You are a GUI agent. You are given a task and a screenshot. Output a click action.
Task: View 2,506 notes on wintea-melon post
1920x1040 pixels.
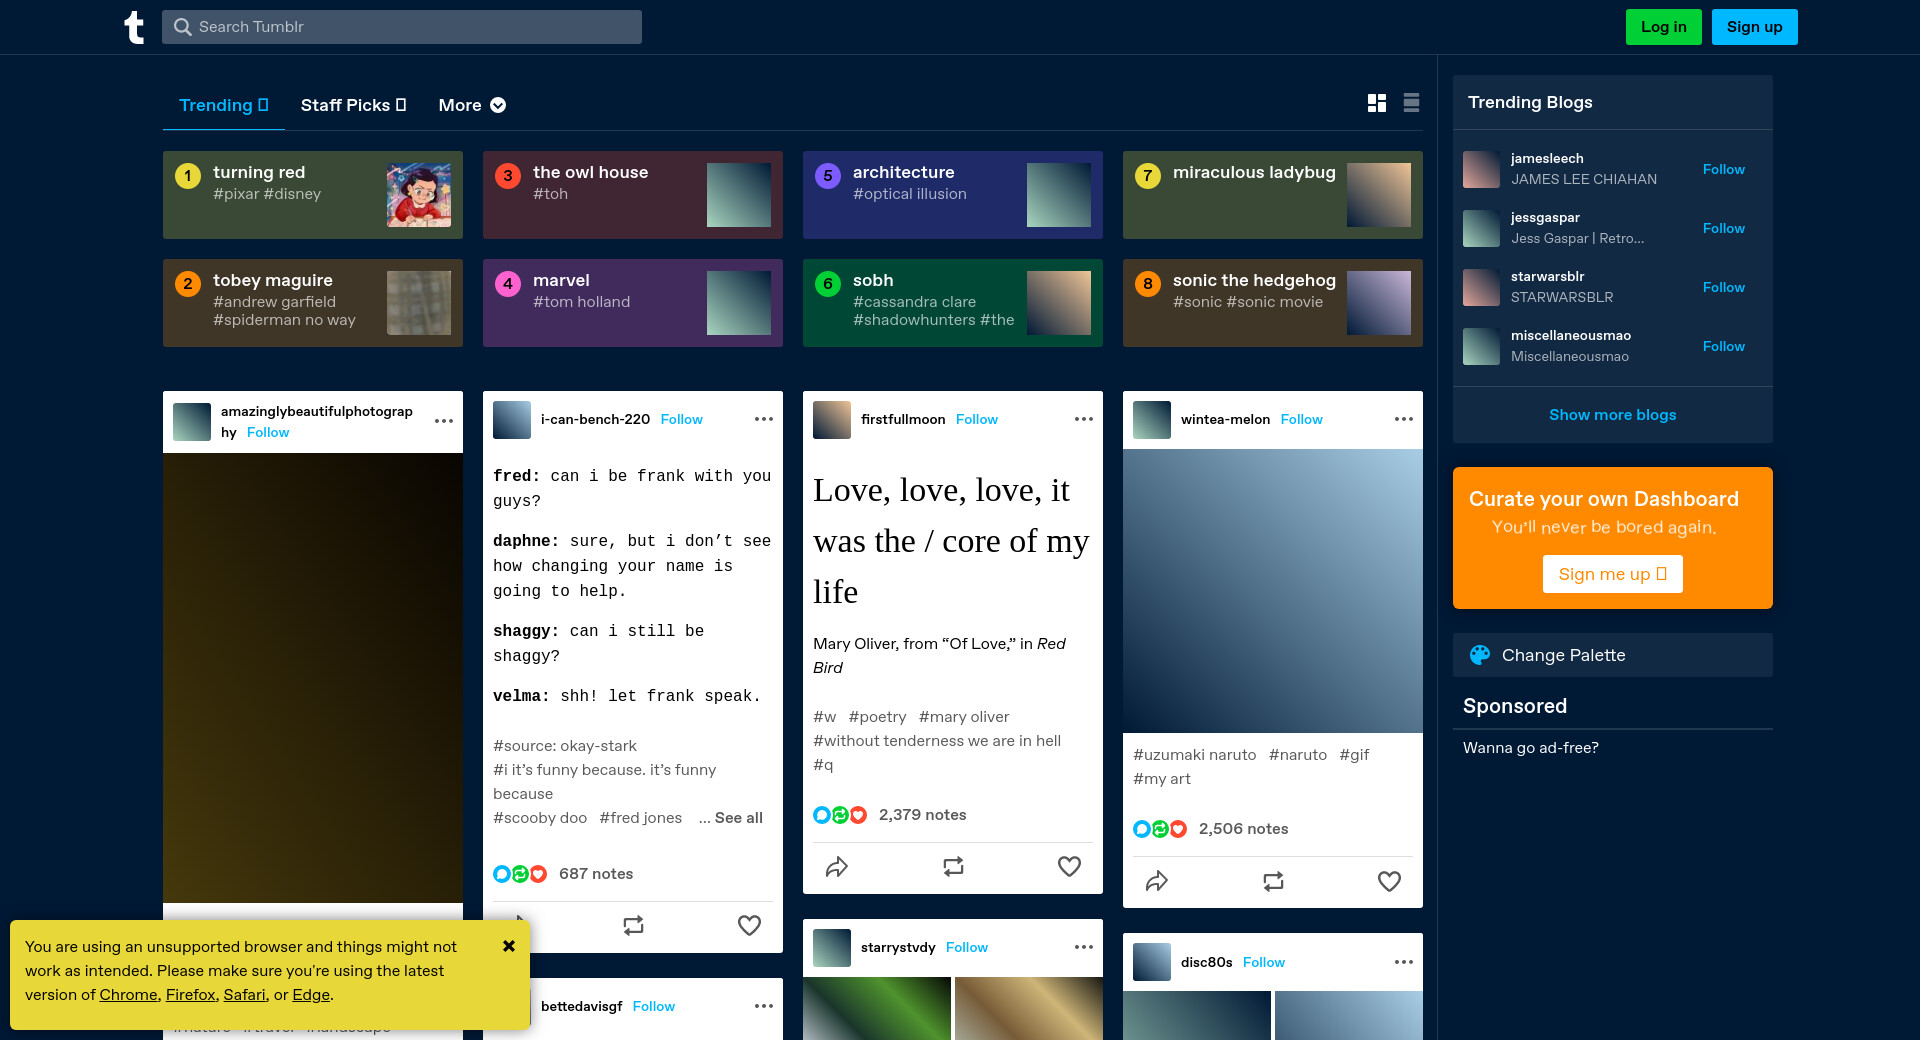point(1243,829)
